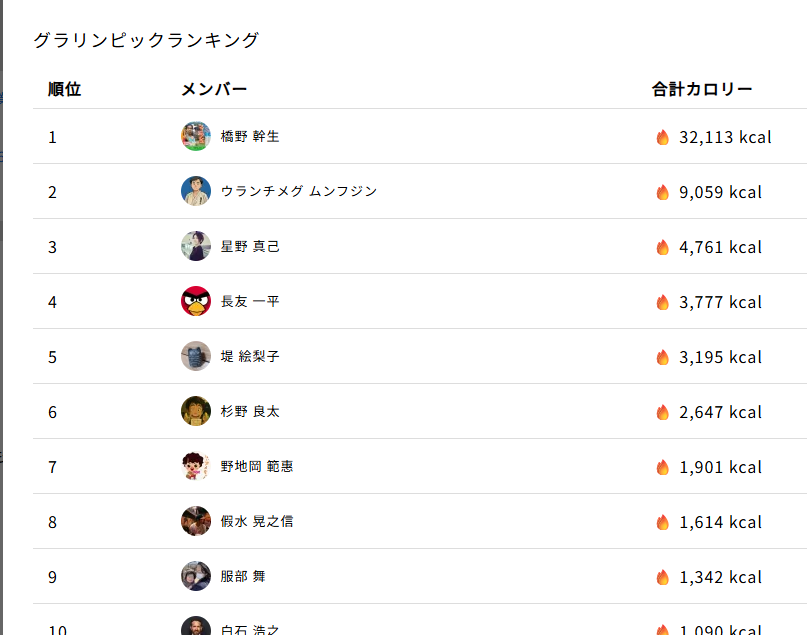Click the メンバー column header
807x635 pixels.
point(214,89)
